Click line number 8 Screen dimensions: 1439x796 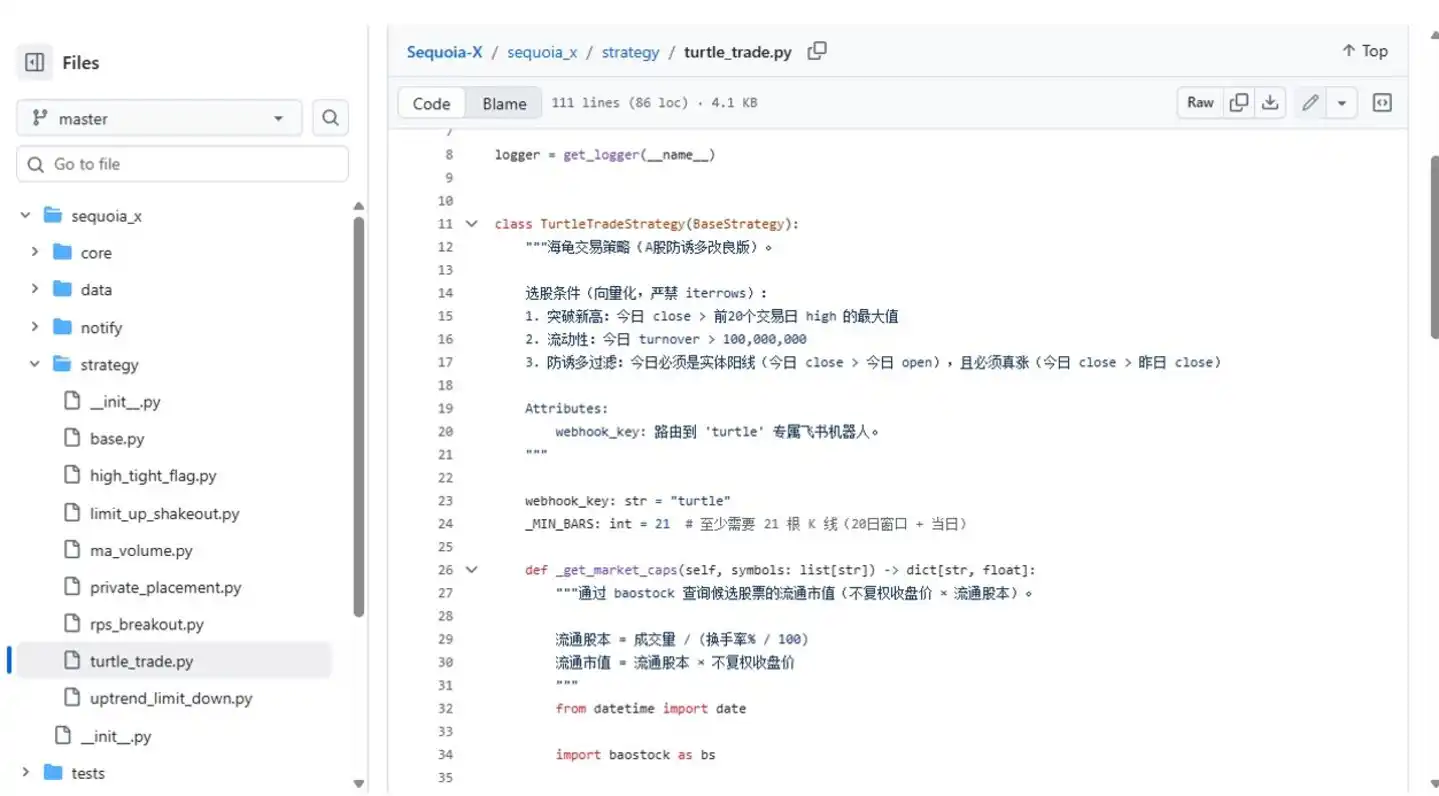449,154
